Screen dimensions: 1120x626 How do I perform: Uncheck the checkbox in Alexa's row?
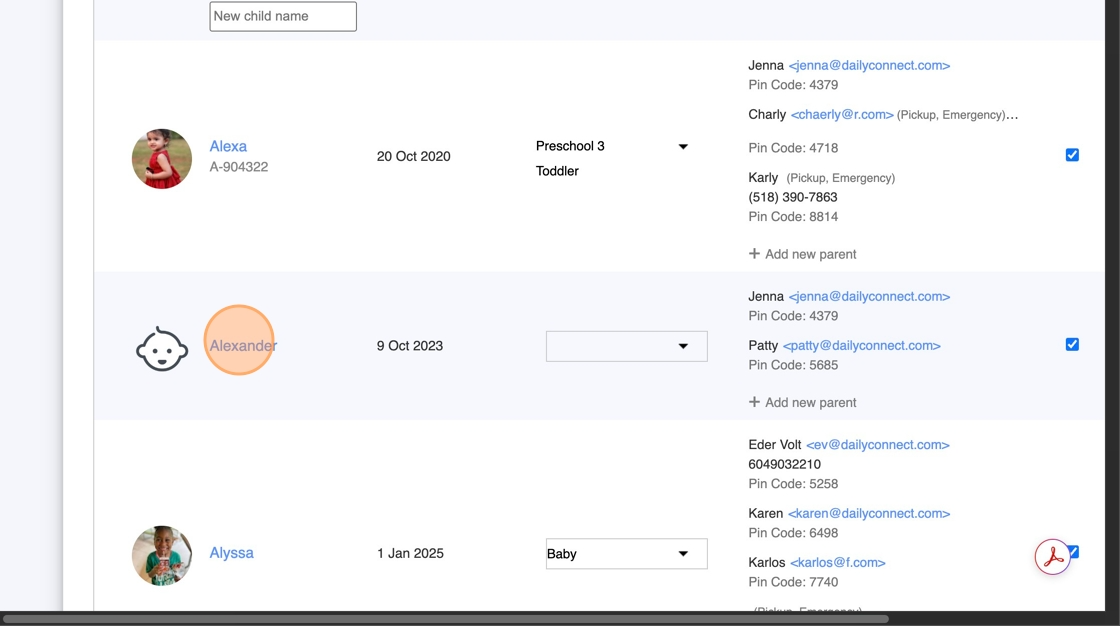1072,155
